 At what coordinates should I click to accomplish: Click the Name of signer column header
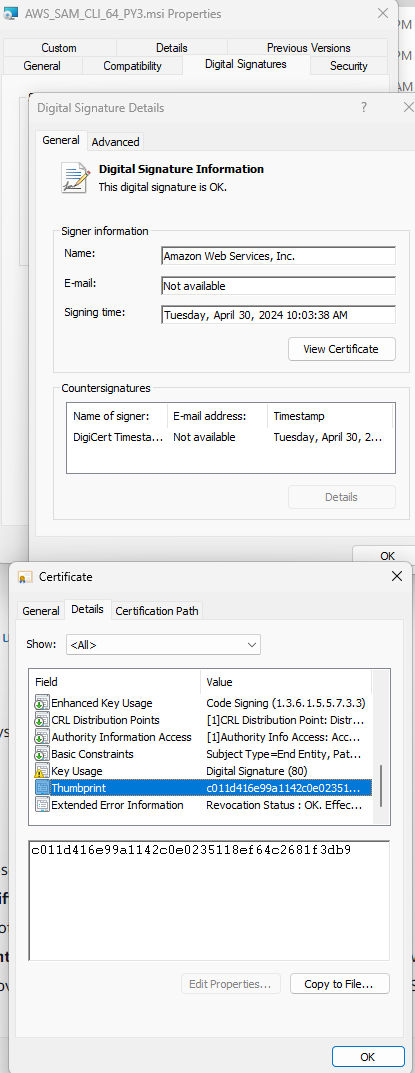pos(117,416)
